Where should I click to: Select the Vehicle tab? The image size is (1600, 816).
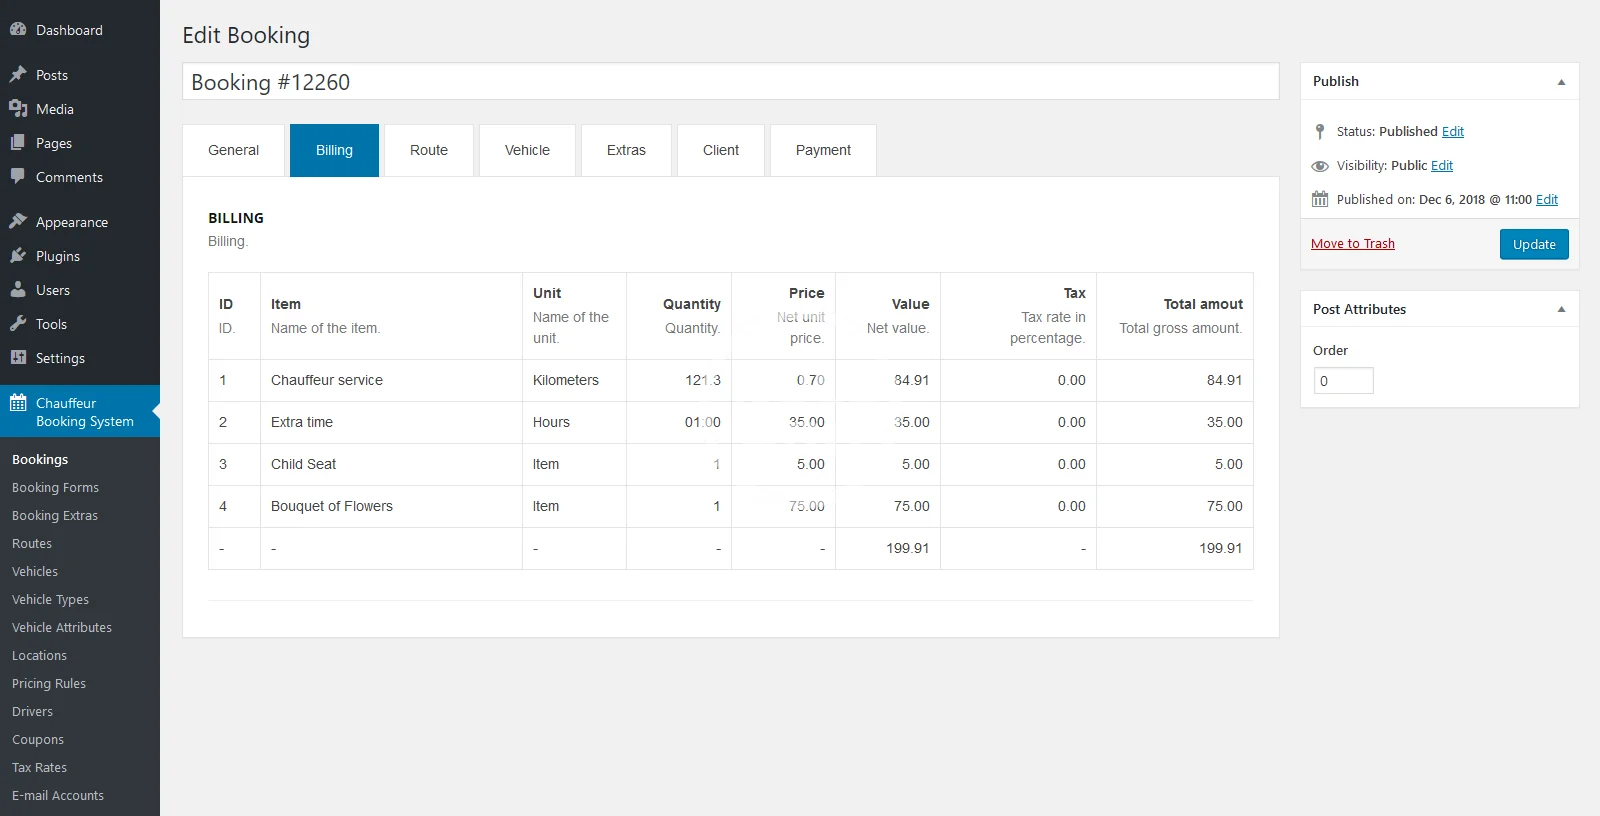click(x=527, y=150)
